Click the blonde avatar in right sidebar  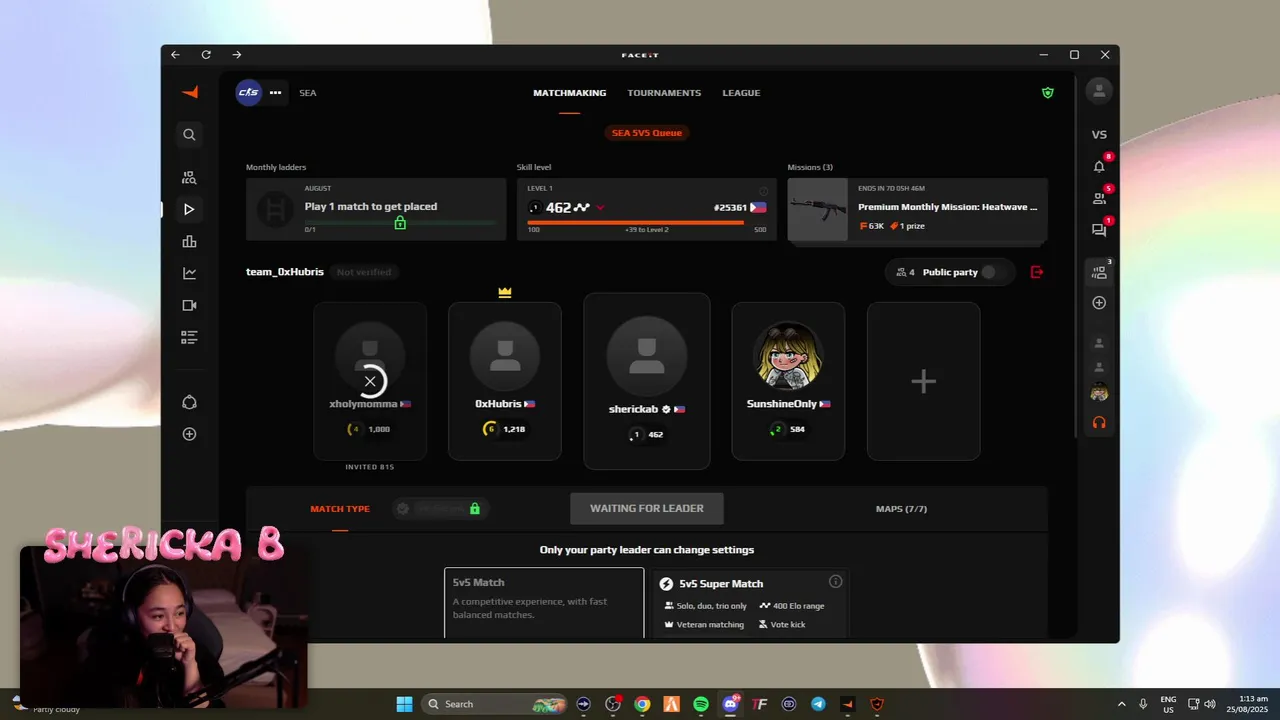[x=1099, y=393]
